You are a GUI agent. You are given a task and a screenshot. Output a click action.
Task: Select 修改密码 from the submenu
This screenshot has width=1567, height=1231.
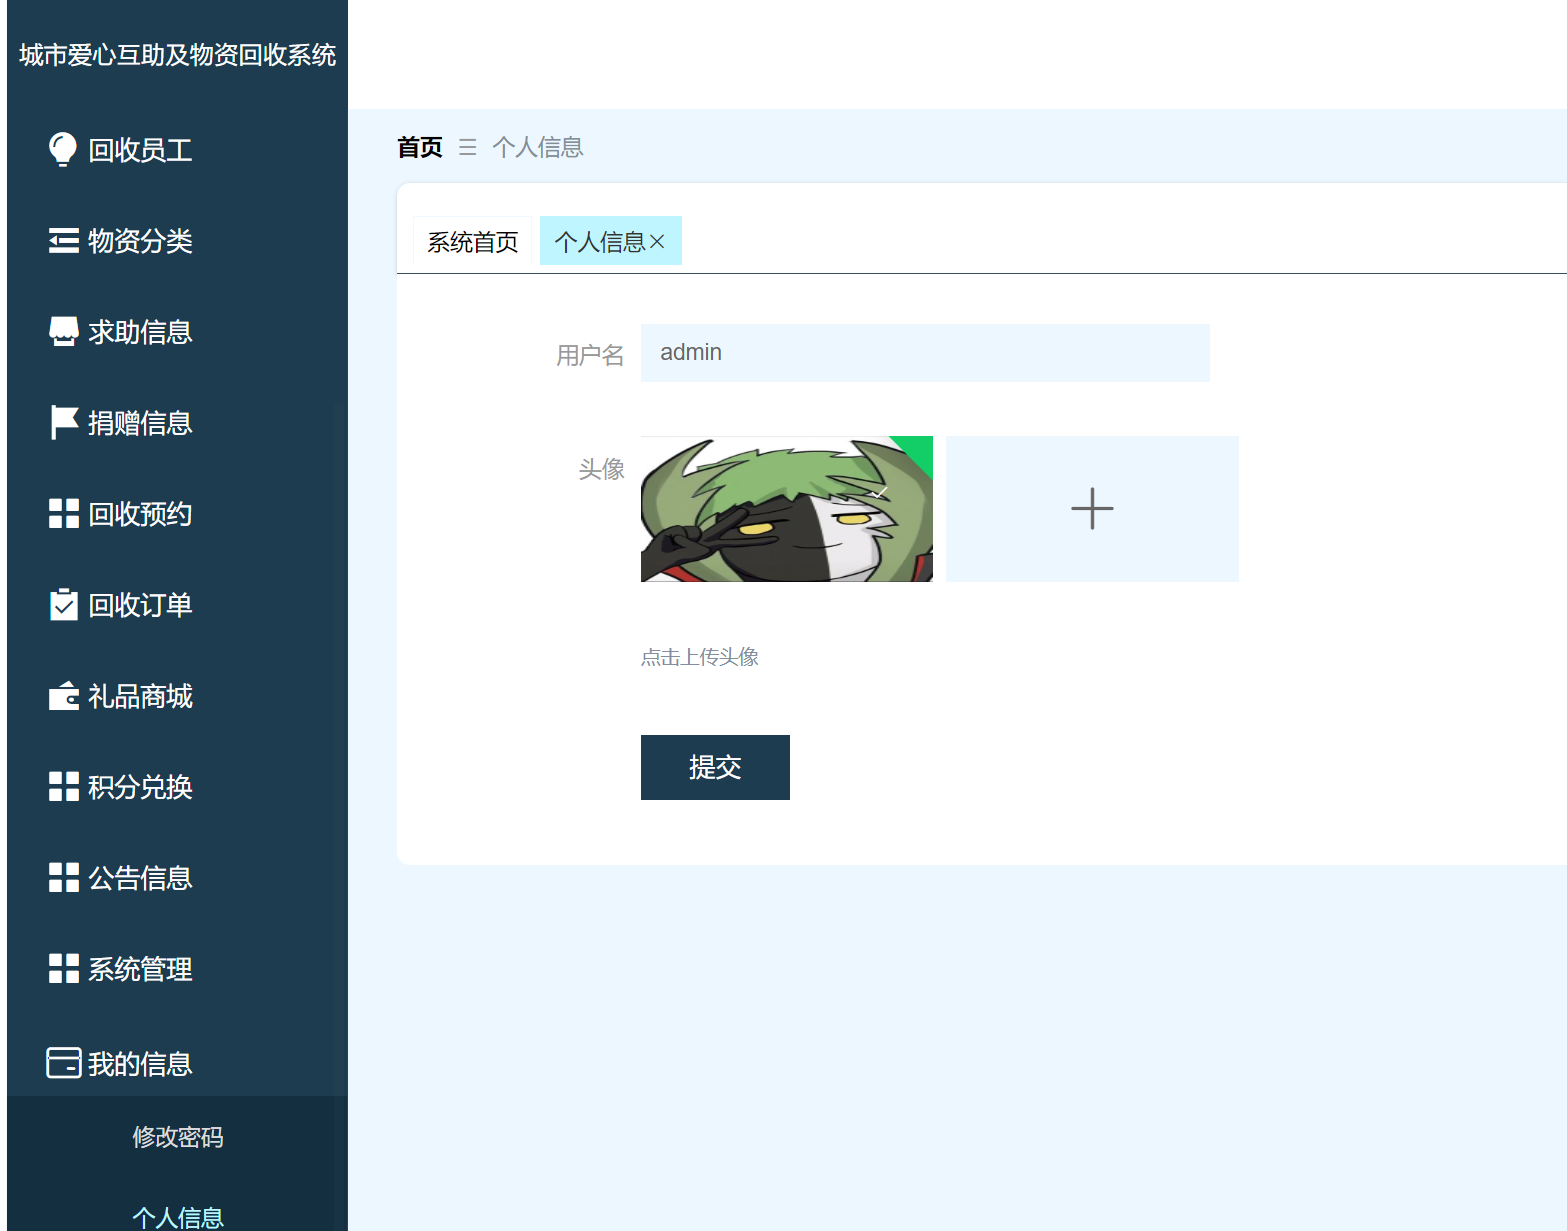point(177,1136)
